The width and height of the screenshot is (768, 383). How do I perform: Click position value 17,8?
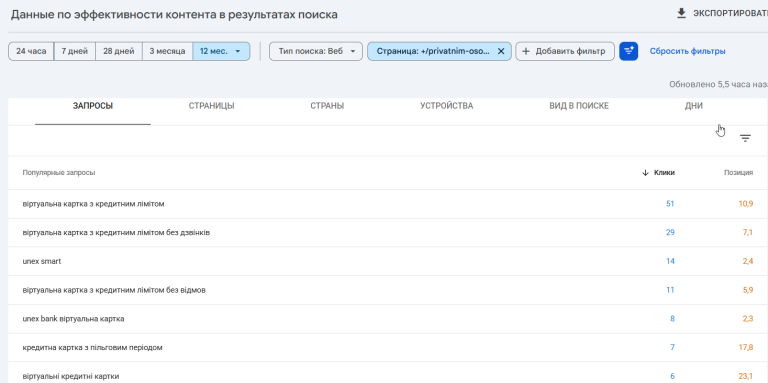coord(746,348)
